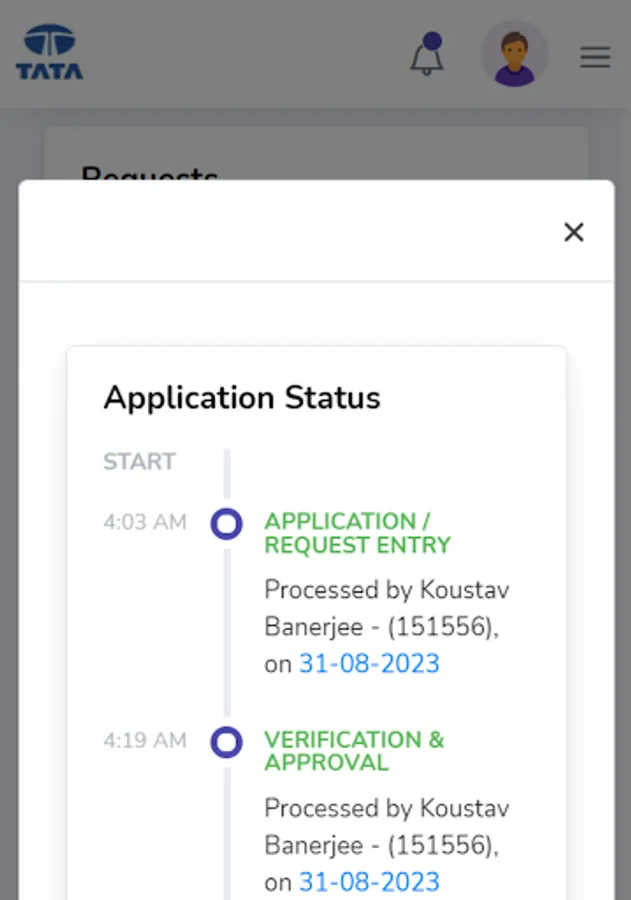
Task: Click the 4:03 AM timestamp
Action: click(145, 522)
